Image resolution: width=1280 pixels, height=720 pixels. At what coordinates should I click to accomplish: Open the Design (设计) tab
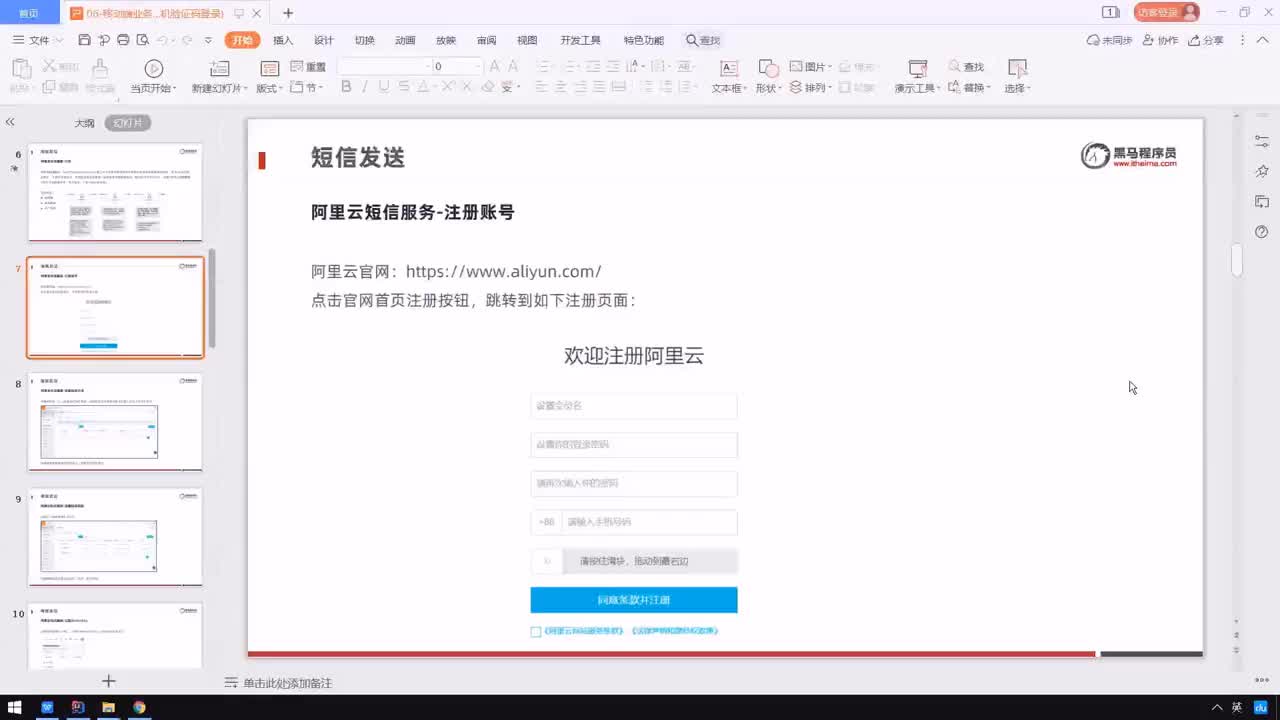point(324,40)
